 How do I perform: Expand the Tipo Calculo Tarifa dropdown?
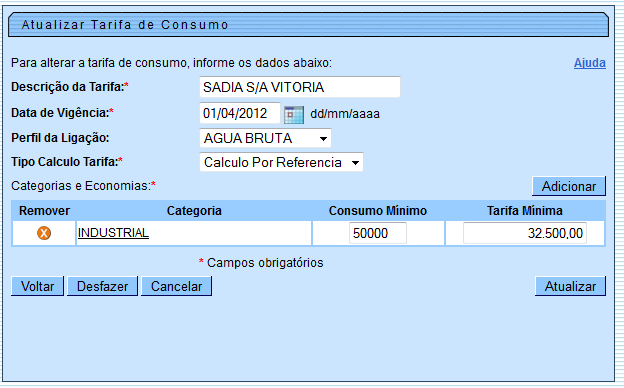pos(281,162)
